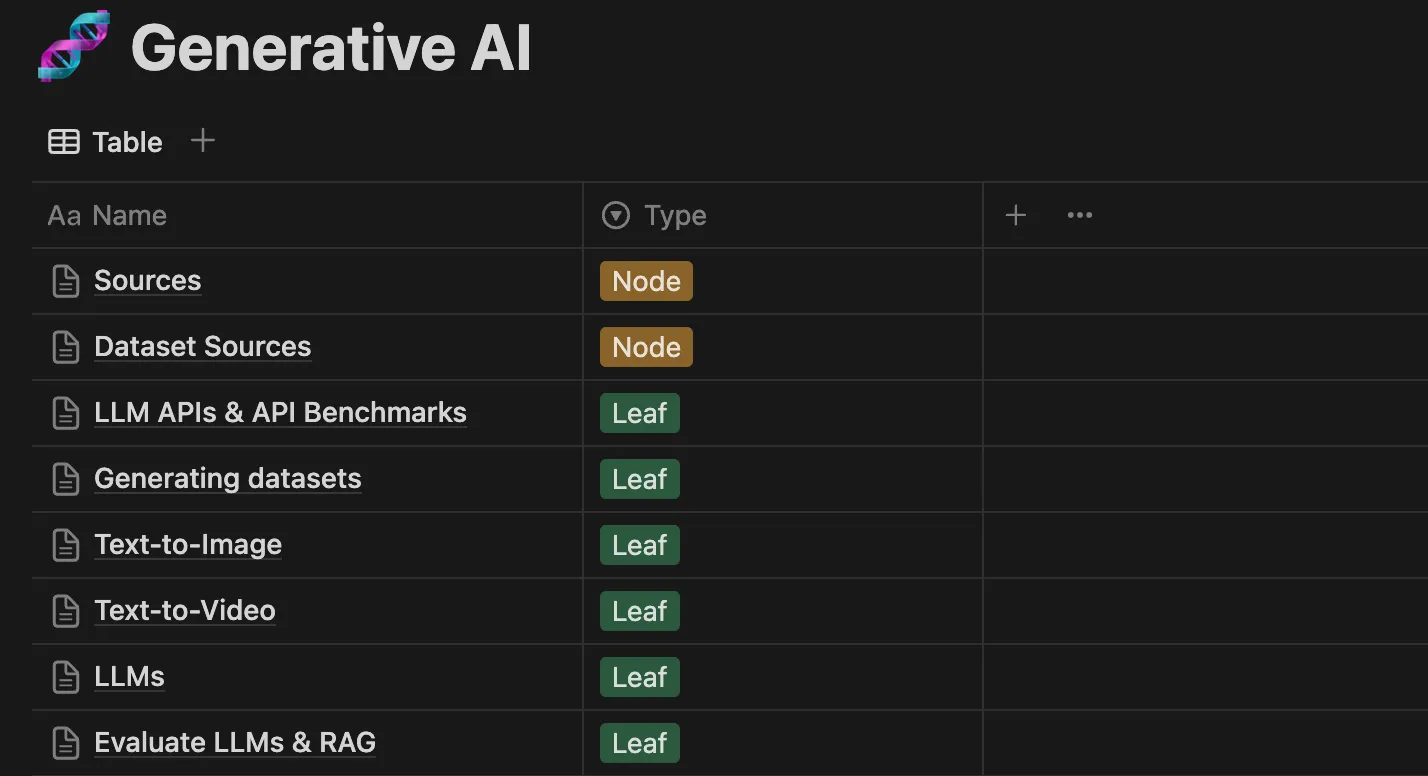The image size is (1428, 776).
Task: Click the DNA page icon next to Generative AI
Action: click(73, 45)
